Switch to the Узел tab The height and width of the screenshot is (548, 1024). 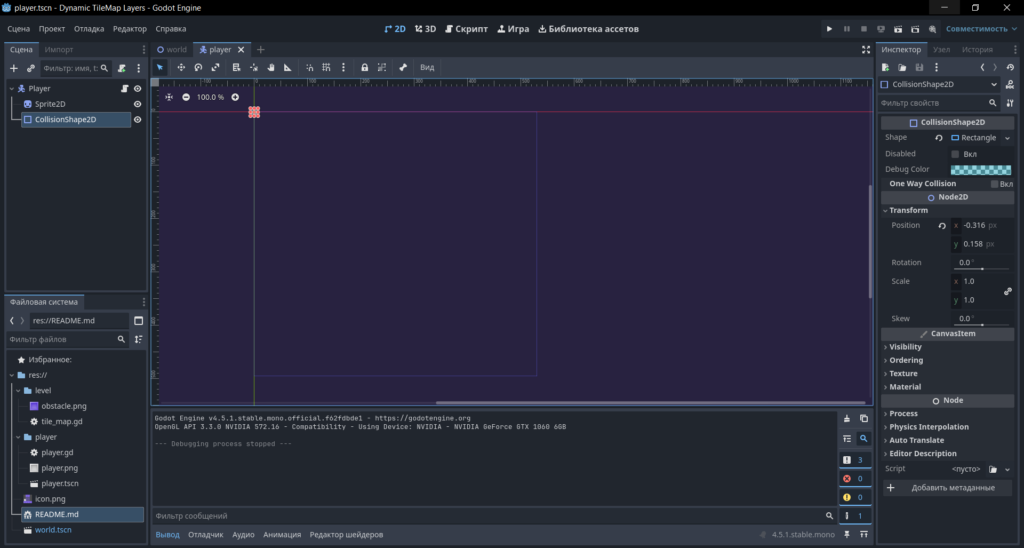coord(942,50)
